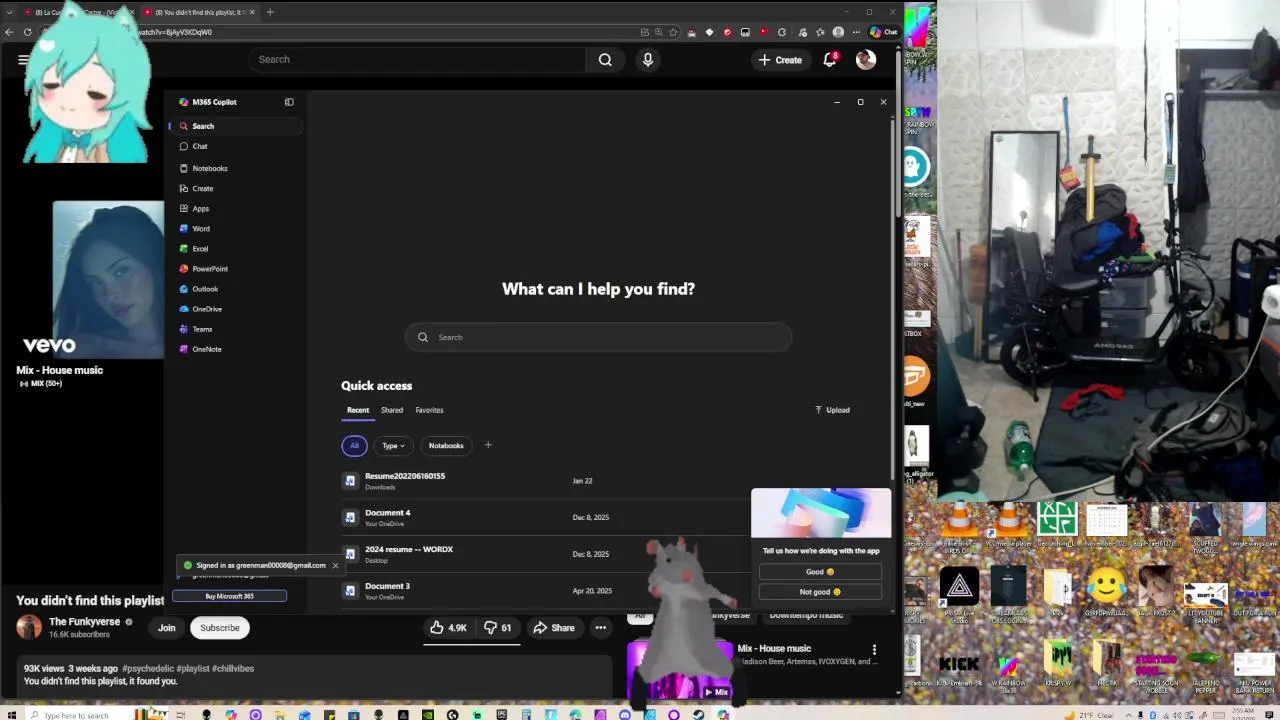The image size is (1280, 720).
Task: Launch PowerPoint from the Copilot sidebar
Action: coord(235,268)
